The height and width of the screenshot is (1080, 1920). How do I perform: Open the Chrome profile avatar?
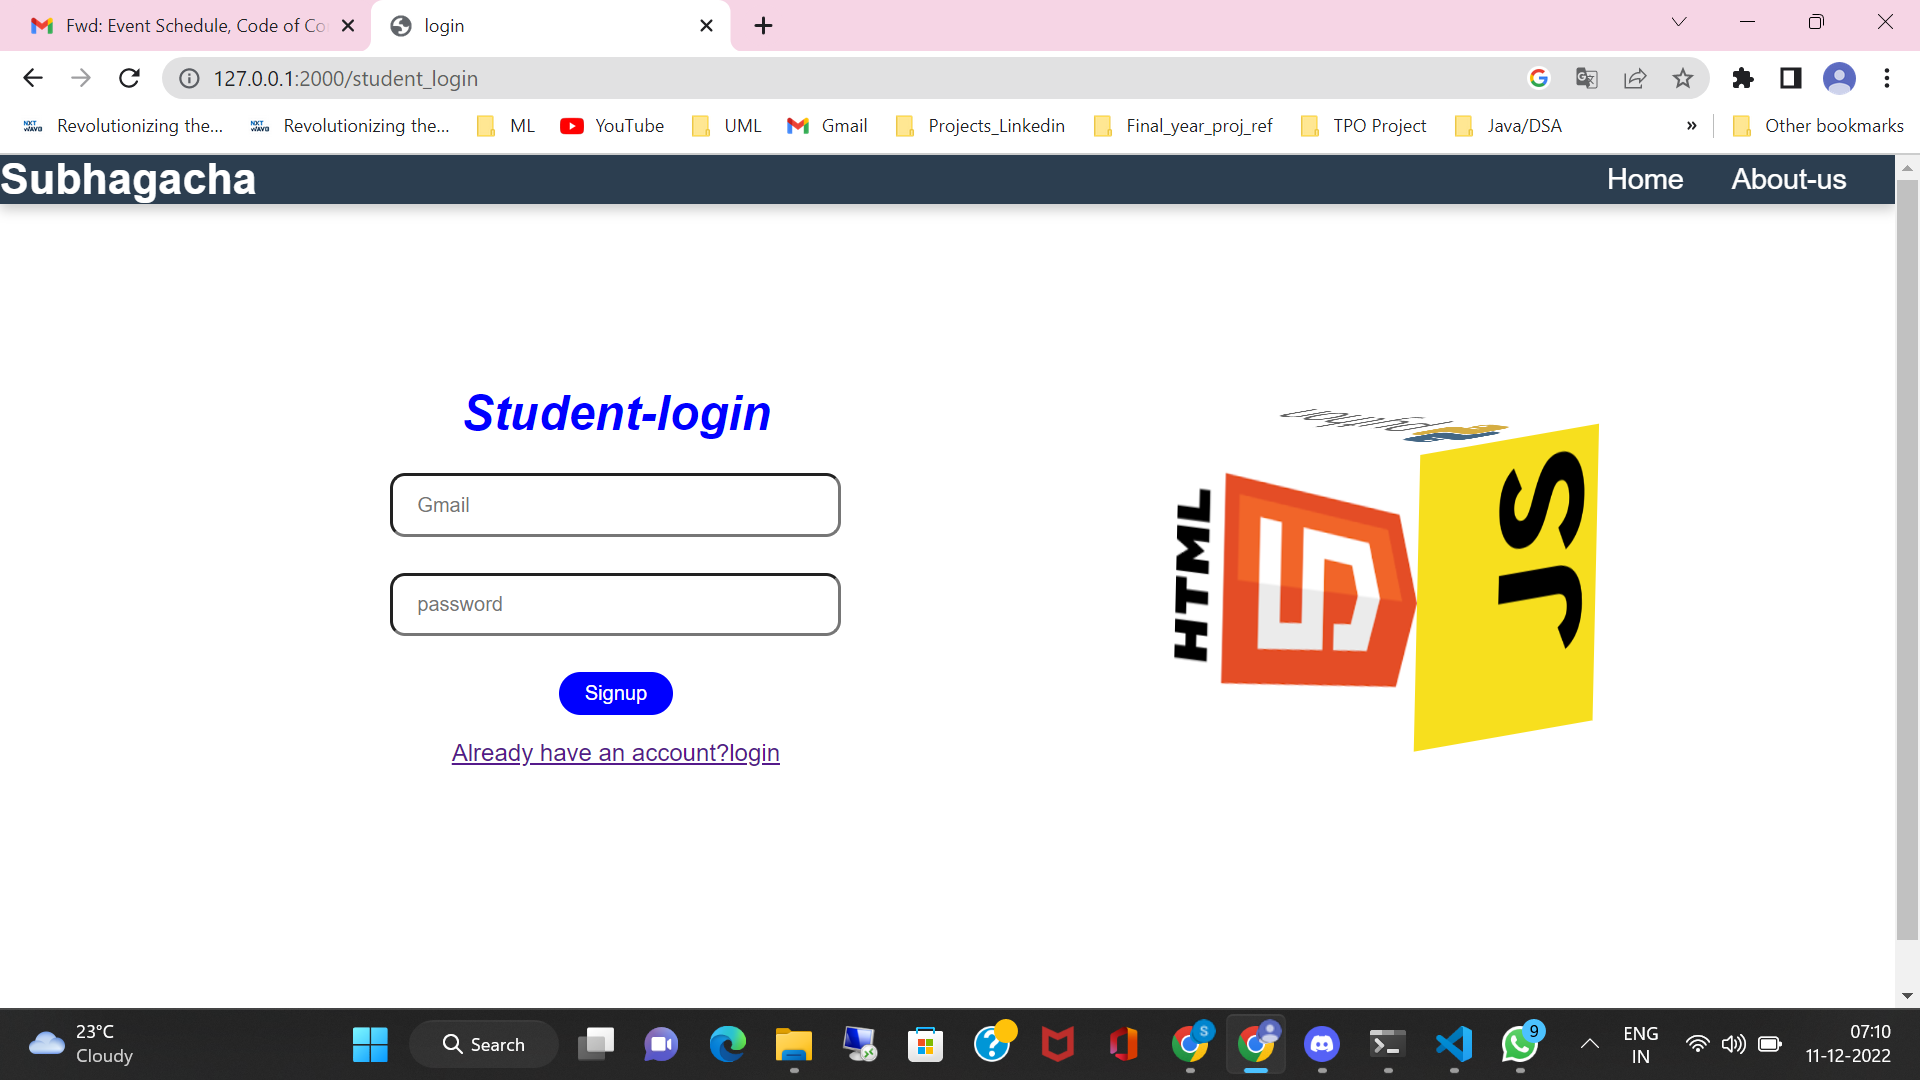tap(1839, 78)
